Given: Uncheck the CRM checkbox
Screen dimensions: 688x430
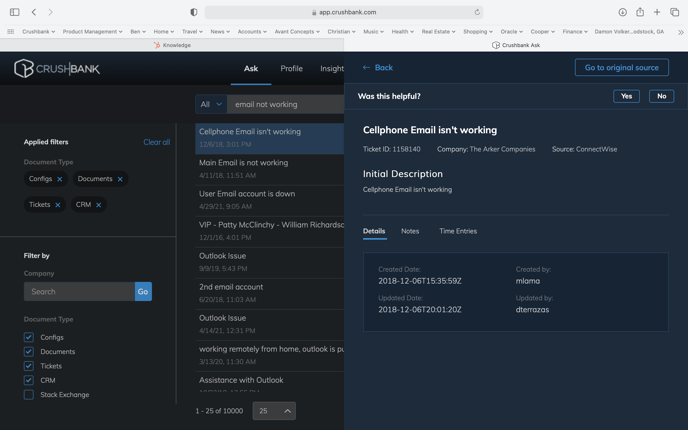Looking at the screenshot, I should point(29,380).
